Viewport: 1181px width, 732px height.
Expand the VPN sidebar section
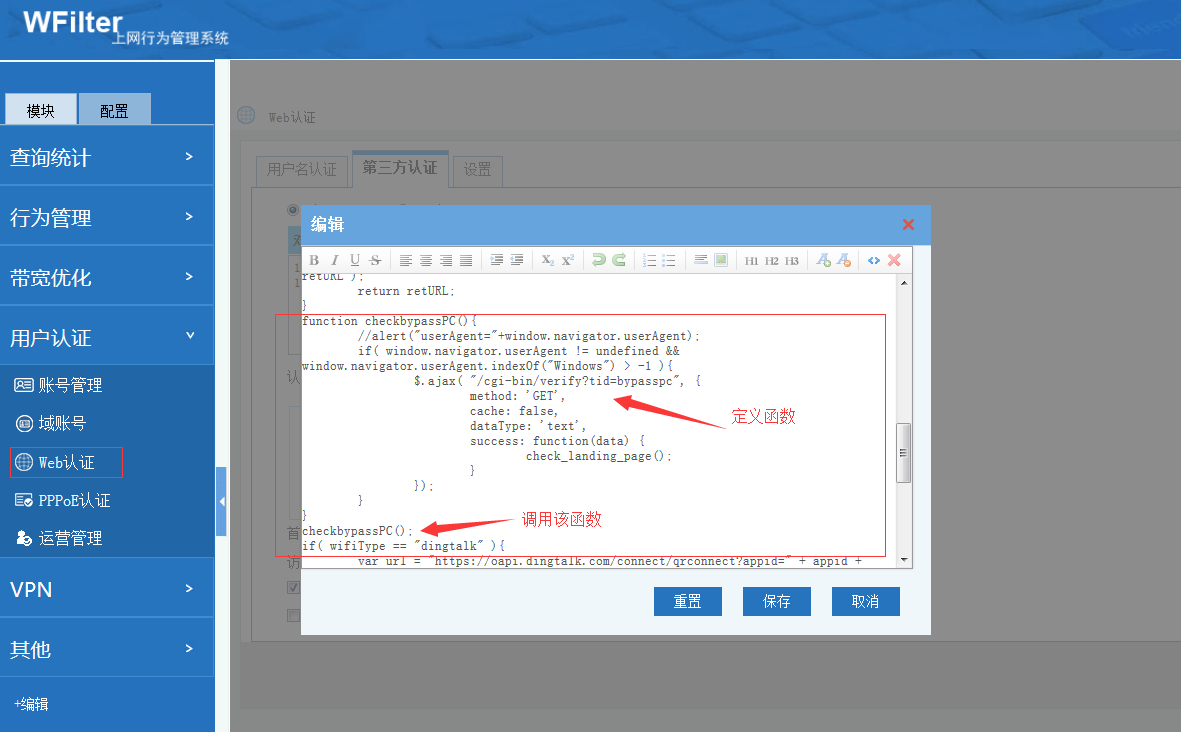(x=106, y=589)
